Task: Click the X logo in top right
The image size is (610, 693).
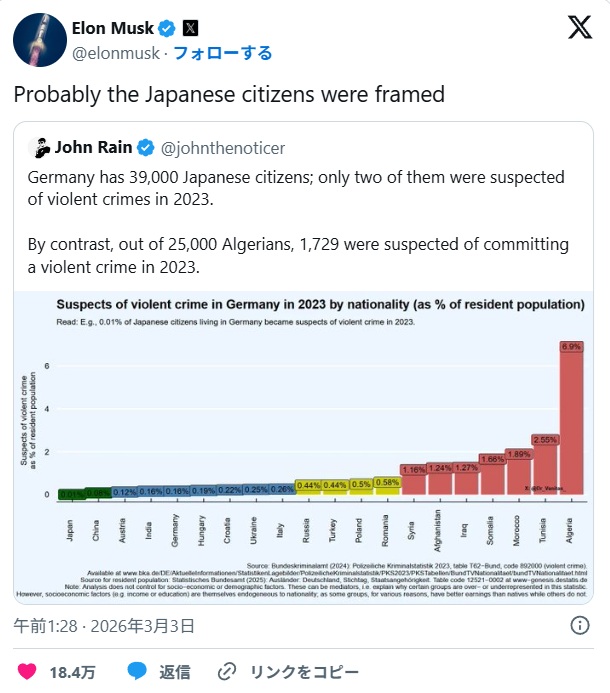Action: tap(579, 30)
